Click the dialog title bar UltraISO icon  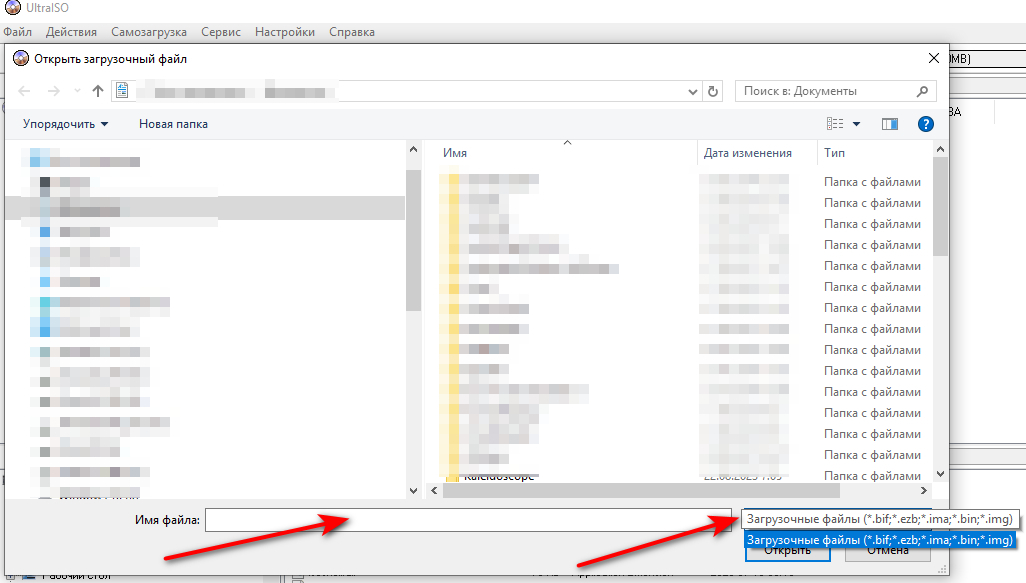pos(21,58)
